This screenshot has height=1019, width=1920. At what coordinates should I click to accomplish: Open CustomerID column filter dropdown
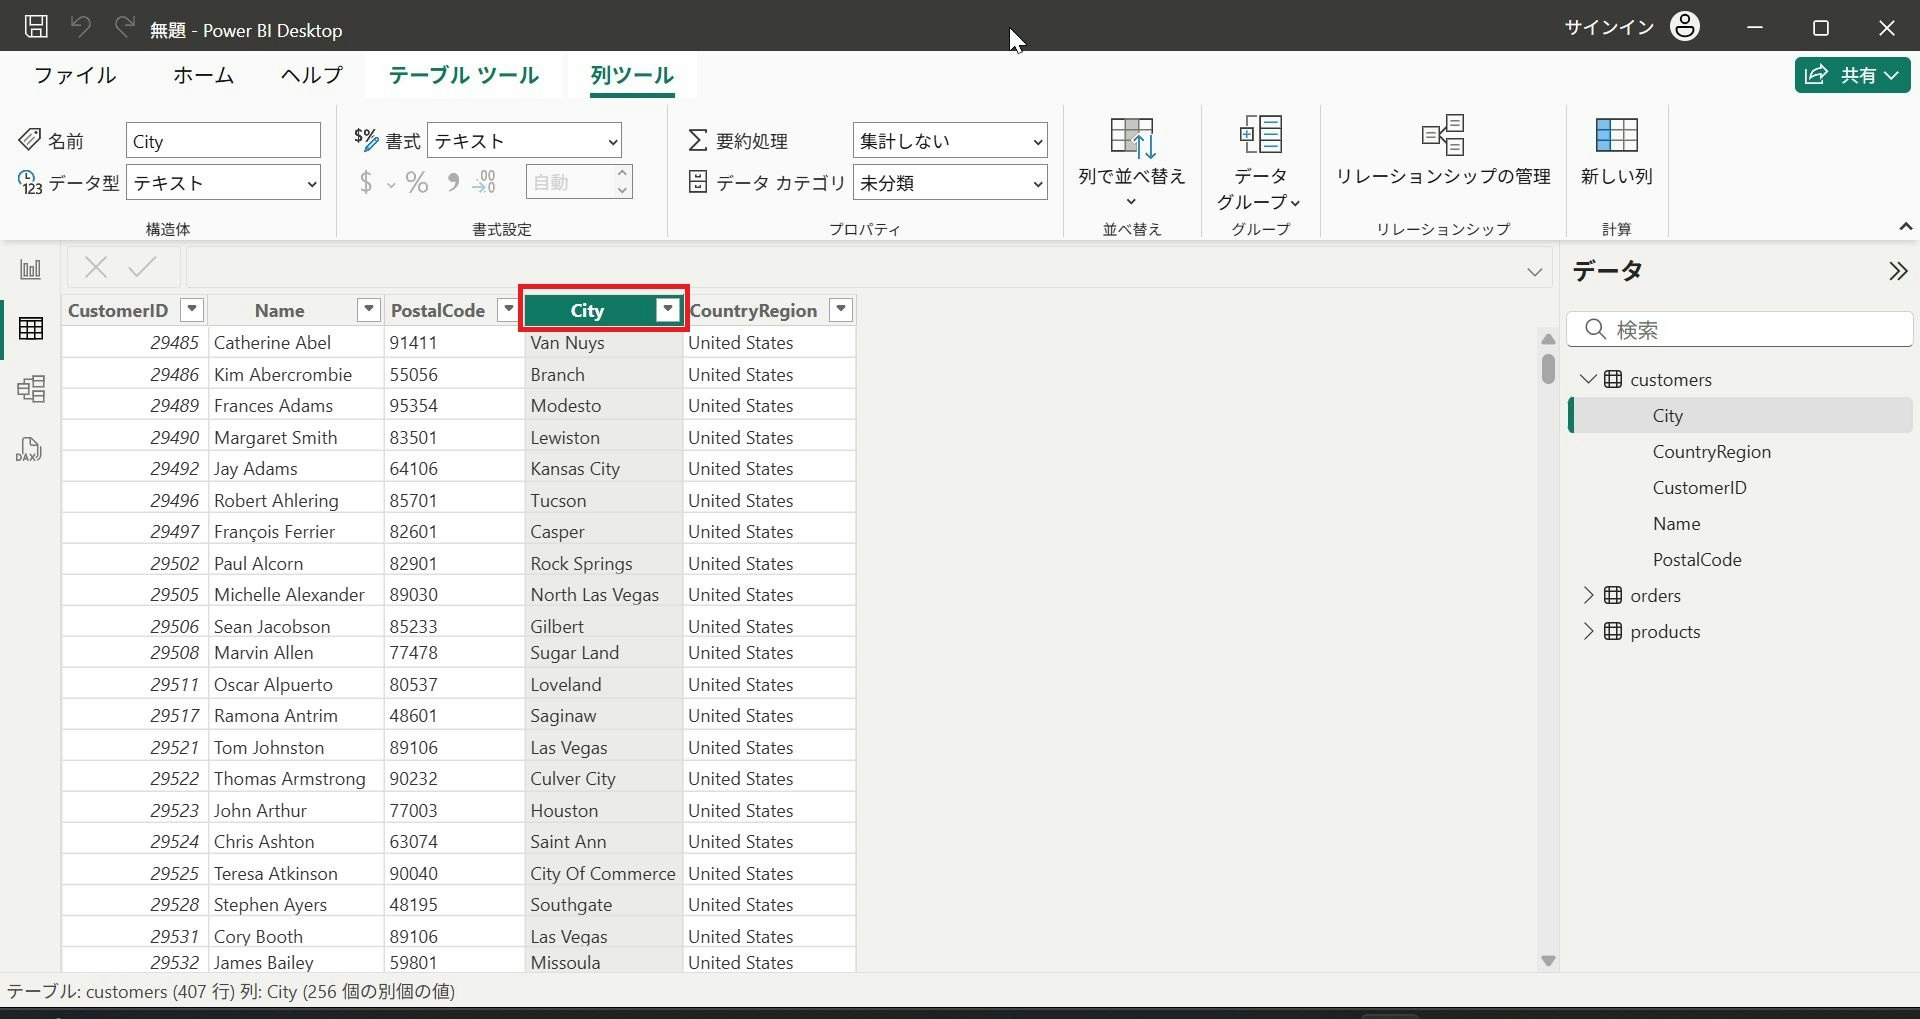(x=192, y=309)
